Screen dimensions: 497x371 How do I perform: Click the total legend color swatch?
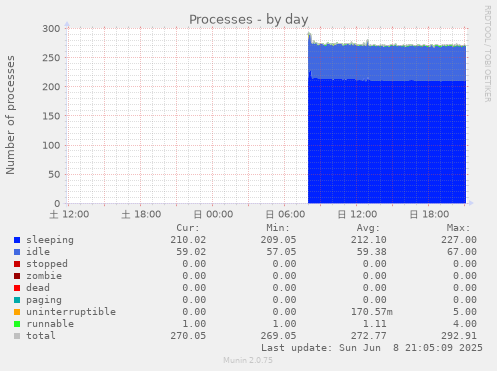[x=17, y=336]
